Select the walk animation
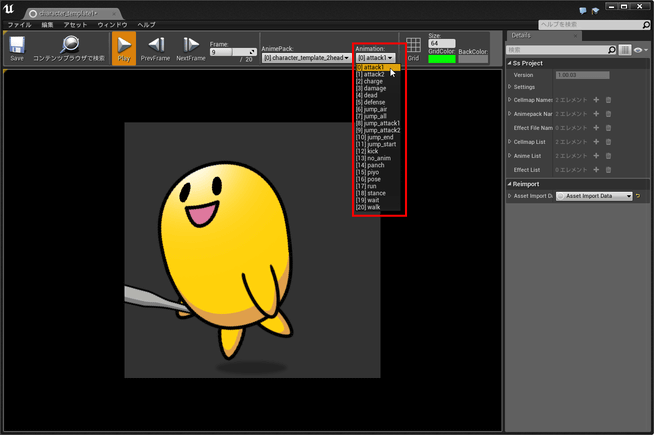Viewport: 654px width, 435px height. pyautogui.click(x=378, y=207)
